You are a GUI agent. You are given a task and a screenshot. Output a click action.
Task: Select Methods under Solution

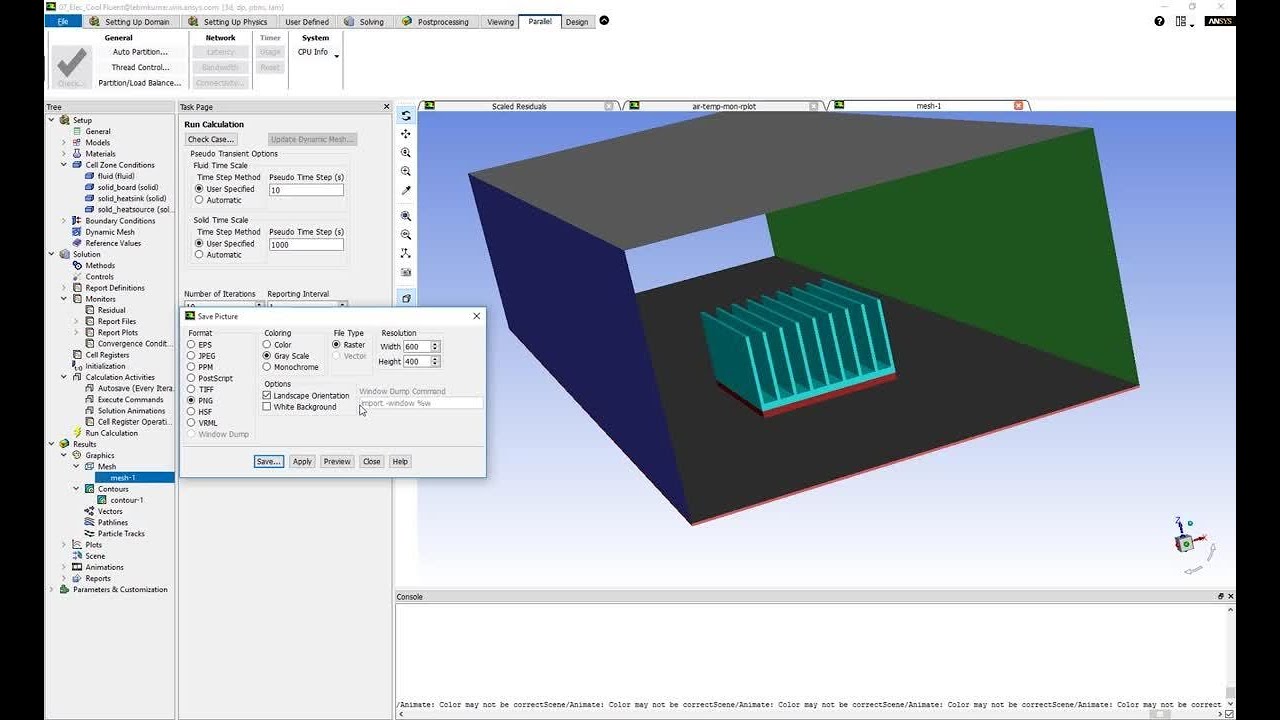coord(100,266)
